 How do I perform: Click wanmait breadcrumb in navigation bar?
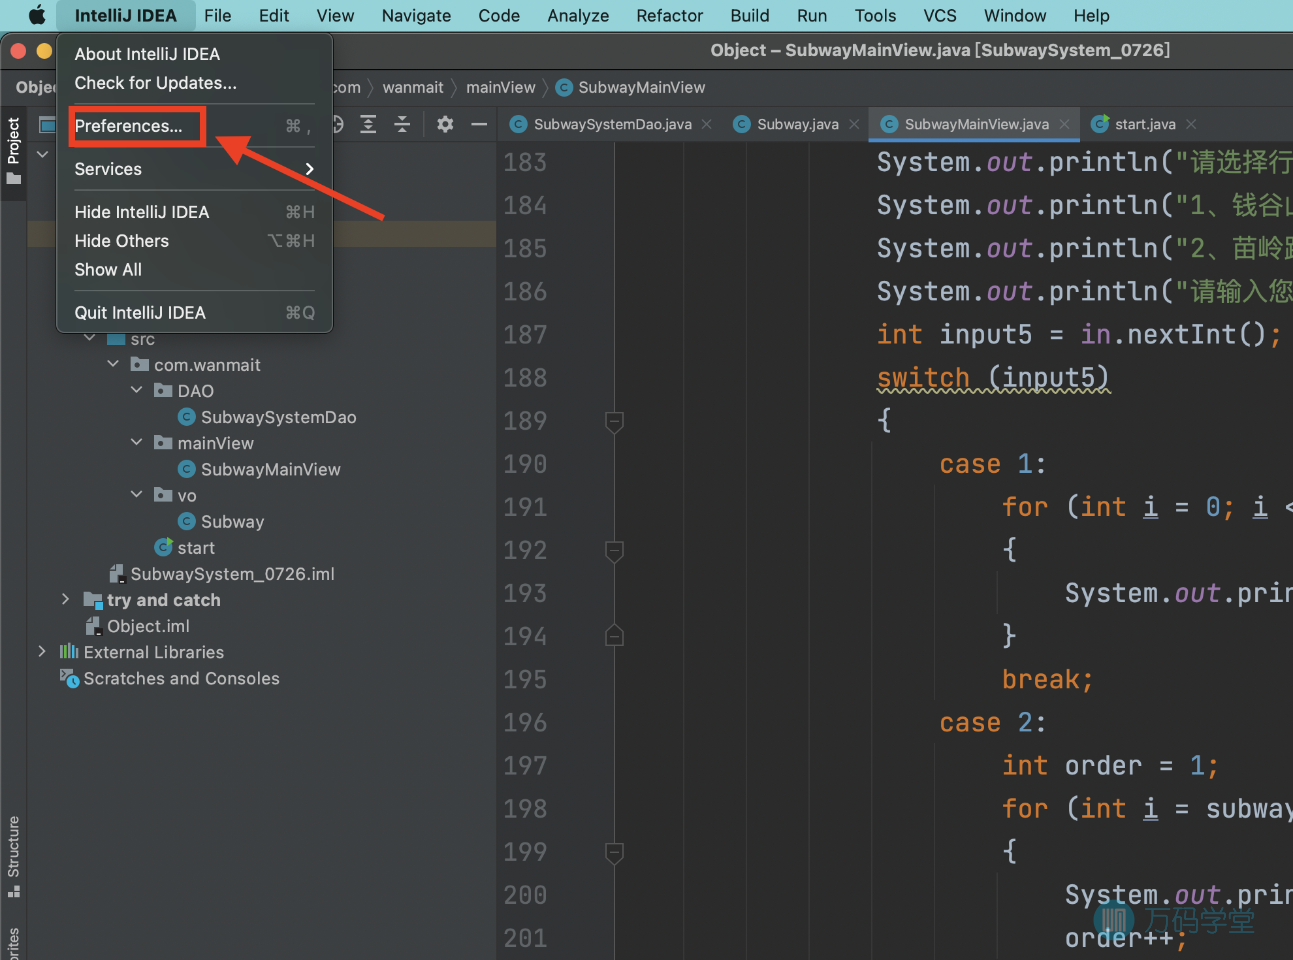[x=412, y=87]
